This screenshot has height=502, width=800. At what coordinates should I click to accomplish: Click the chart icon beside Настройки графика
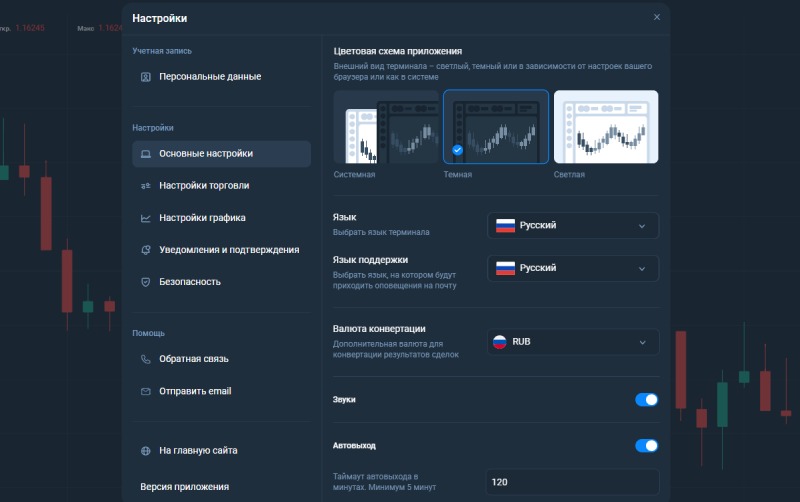[145, 218]
